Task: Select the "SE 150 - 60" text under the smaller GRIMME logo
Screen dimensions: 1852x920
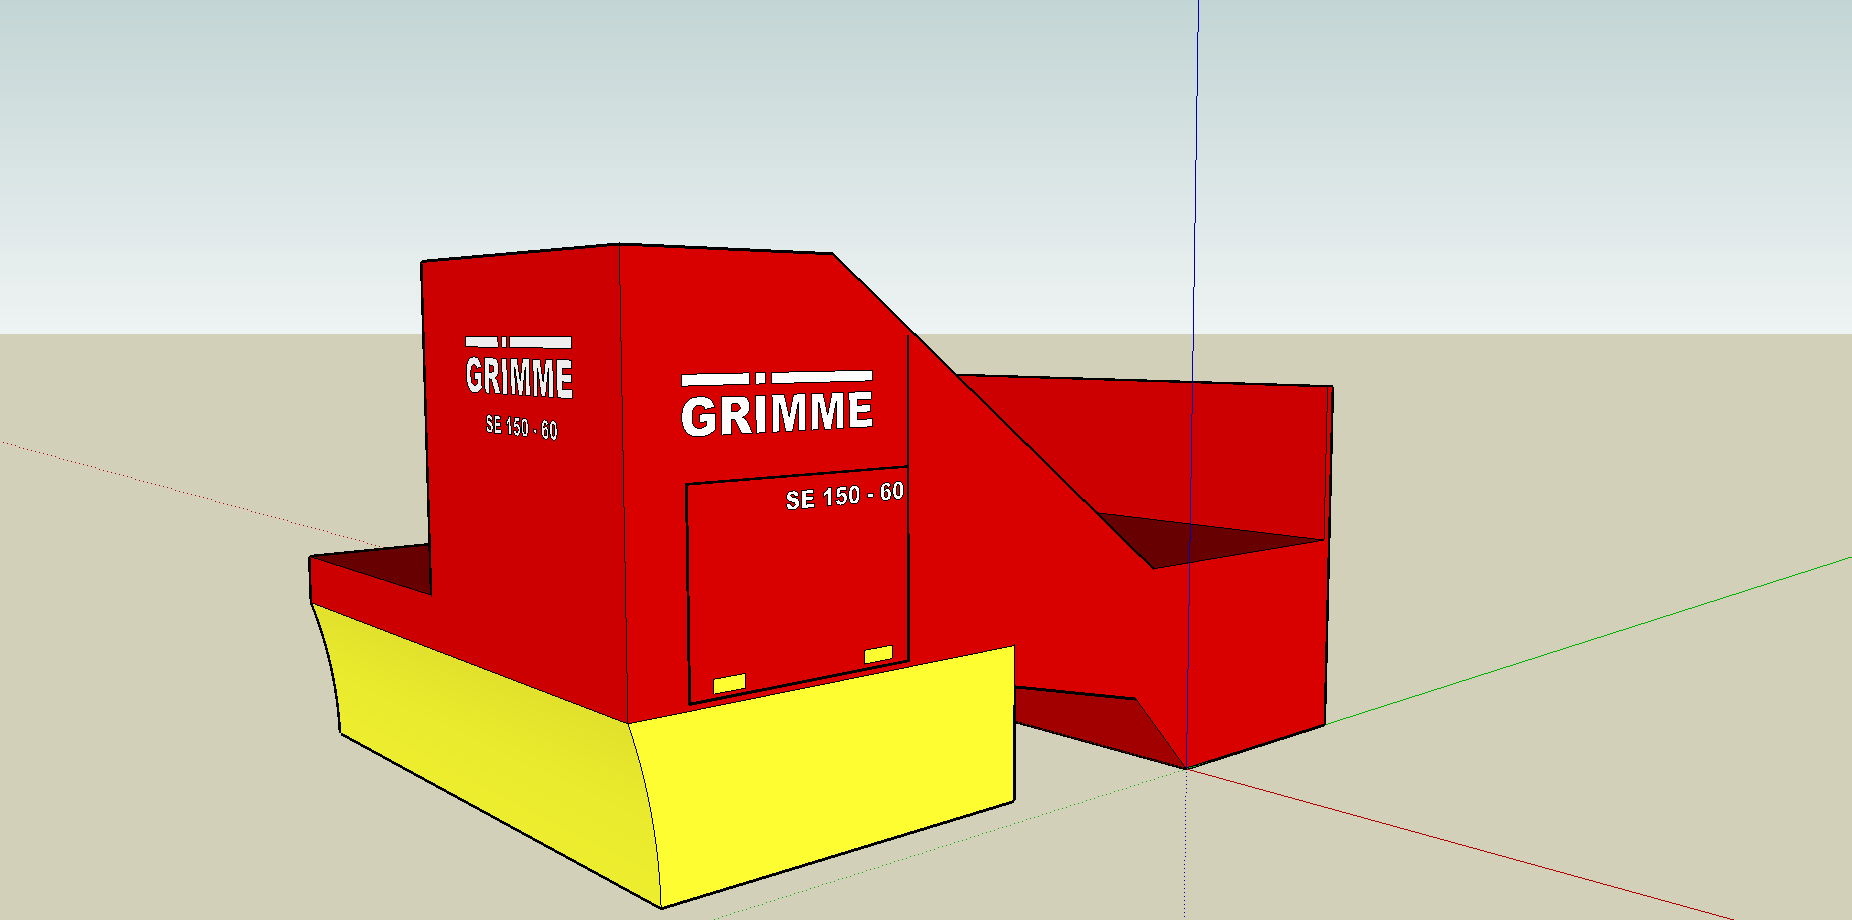Action: (x=522, y=427)
